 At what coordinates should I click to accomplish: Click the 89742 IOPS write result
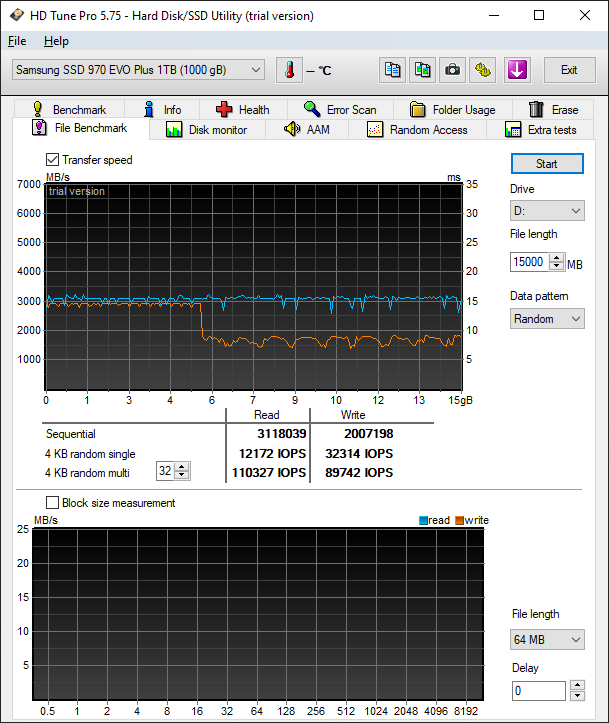point(359,473)
